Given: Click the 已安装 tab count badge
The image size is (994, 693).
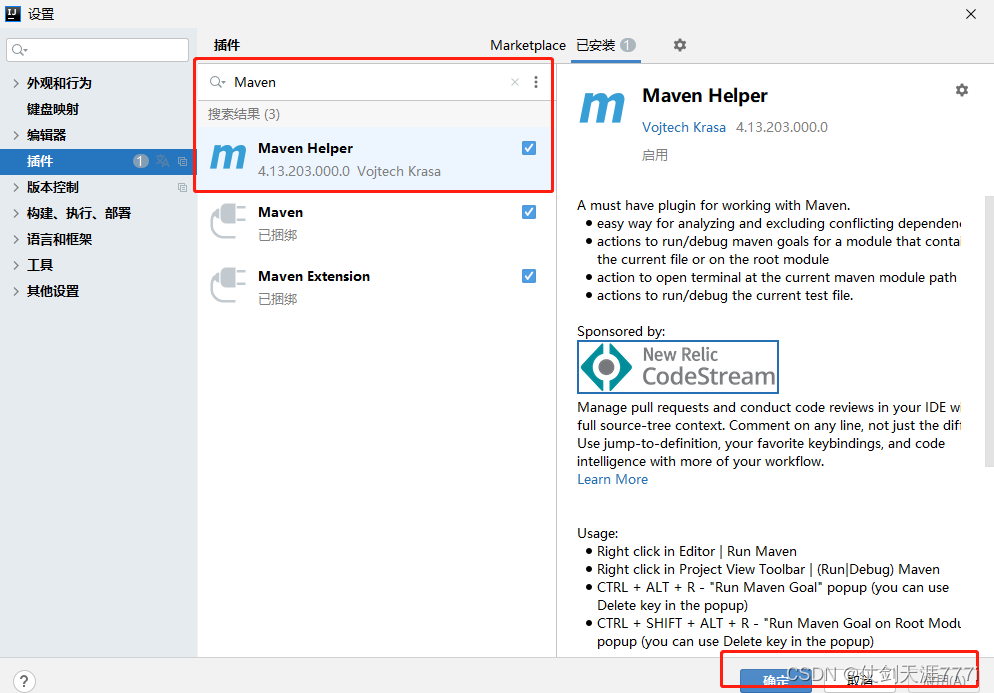Looking at the screenshot, I should tap(628, 45).
